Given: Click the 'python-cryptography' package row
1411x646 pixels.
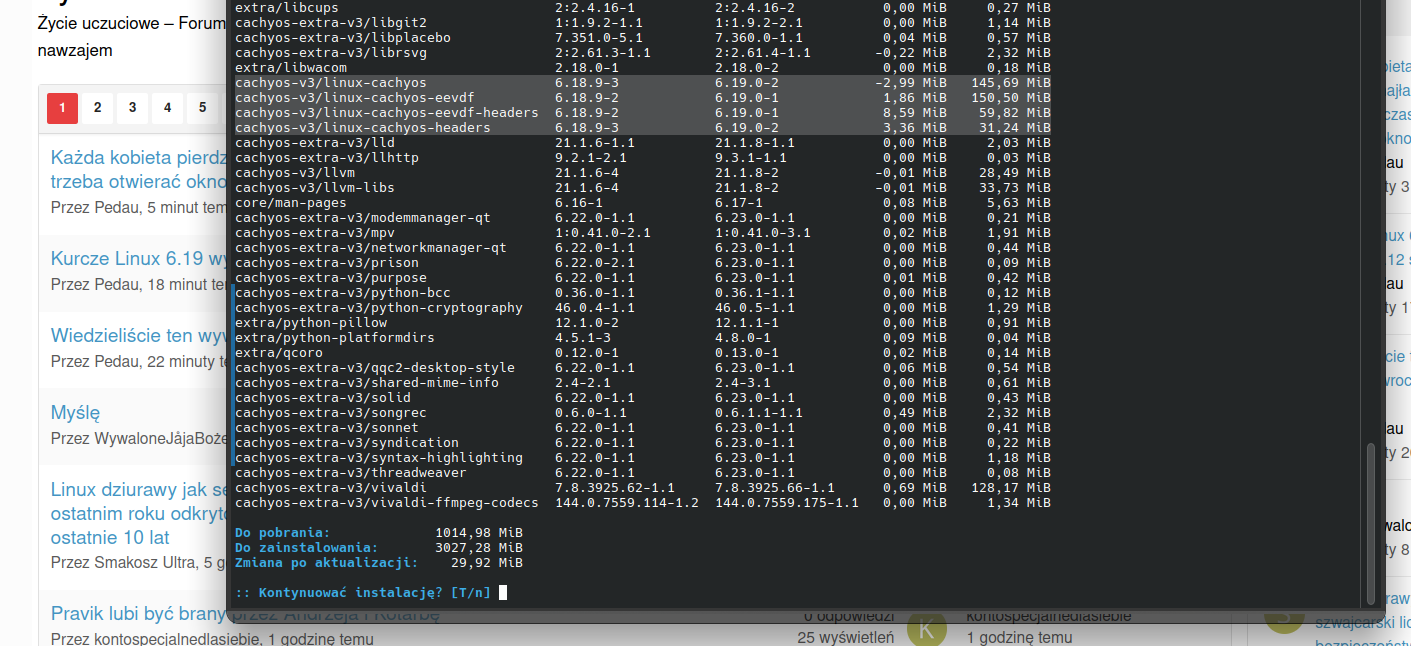Looking at the screenshot, I should click(x=643, y=308).
